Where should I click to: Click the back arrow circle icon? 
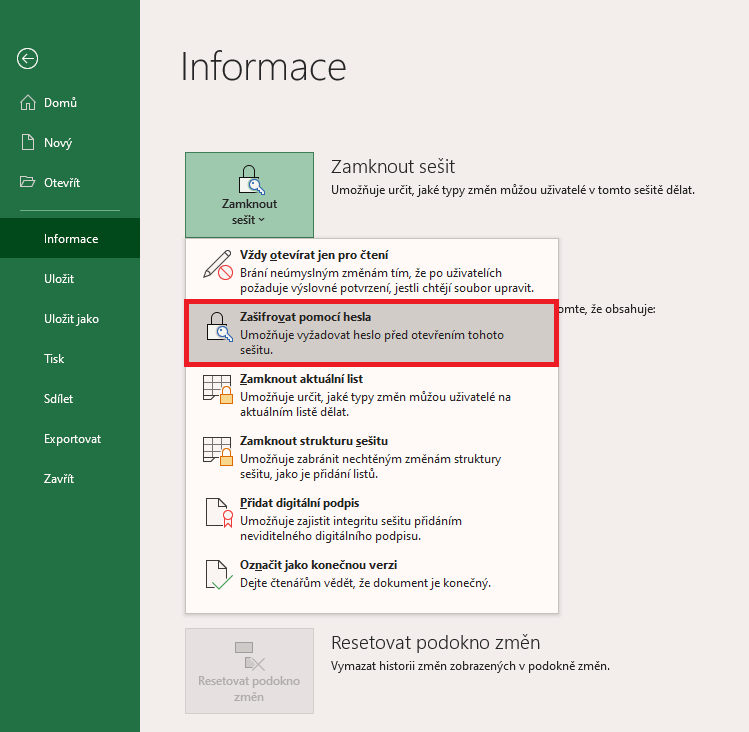(x=27, y=59)
